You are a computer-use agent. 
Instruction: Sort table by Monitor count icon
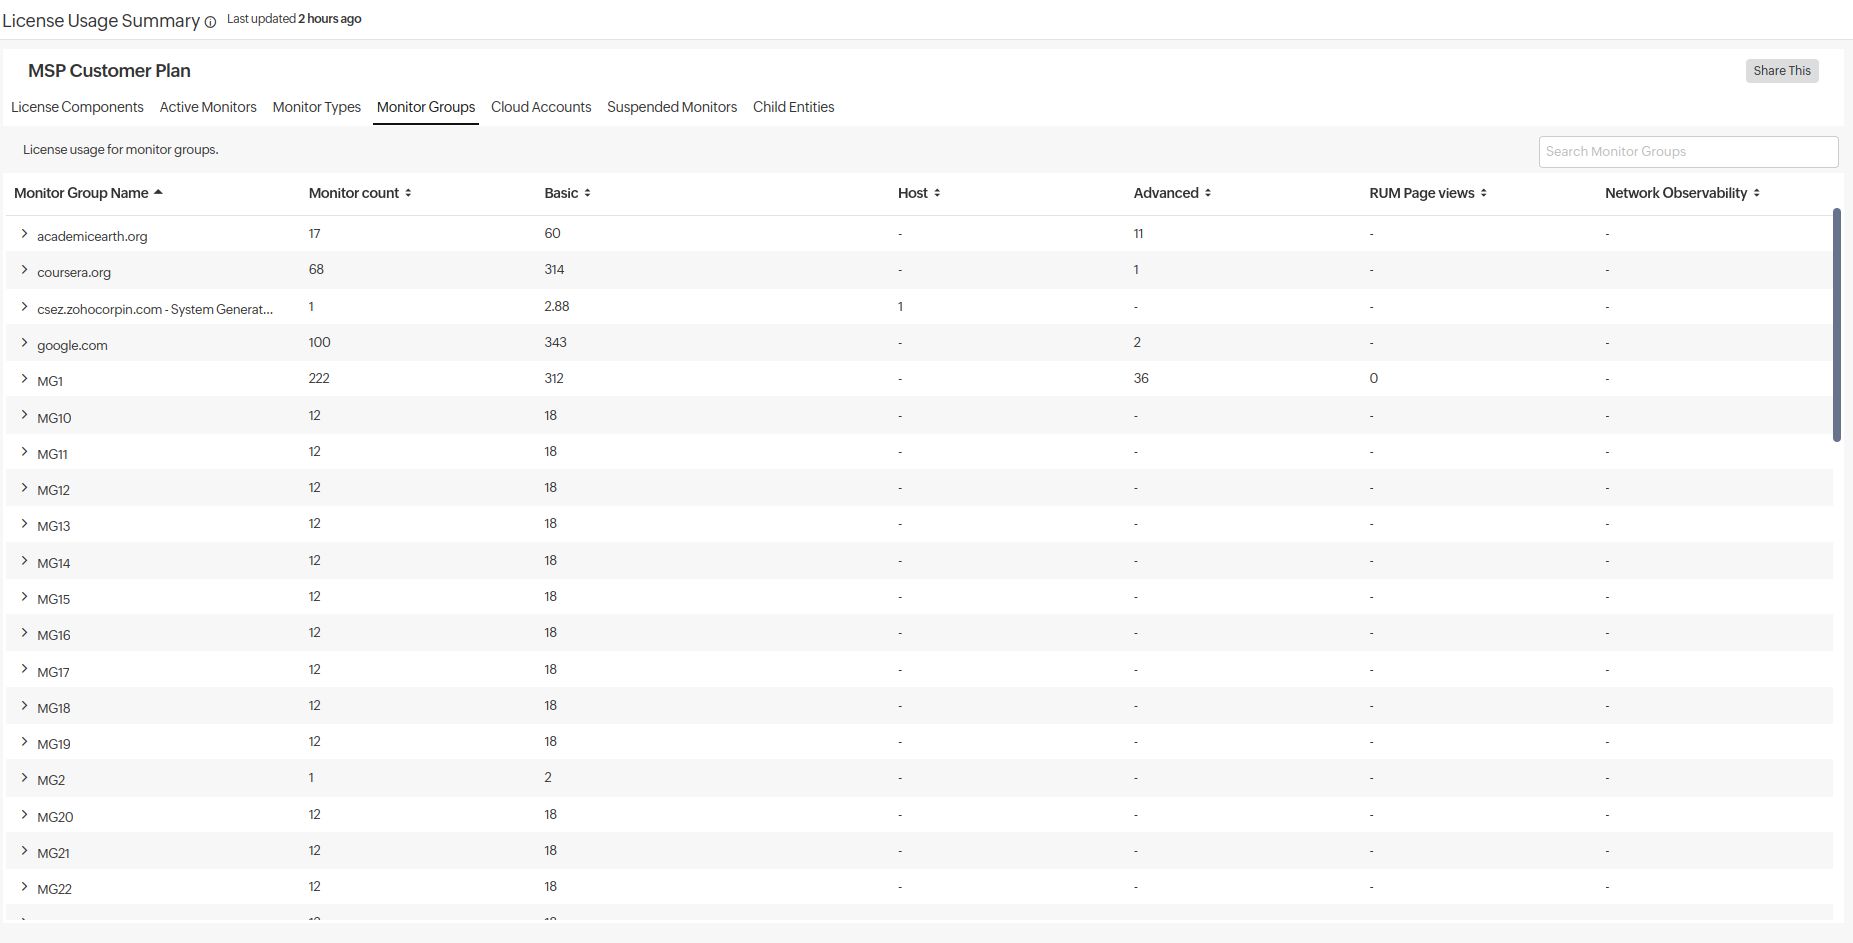[x=408, y=193]
